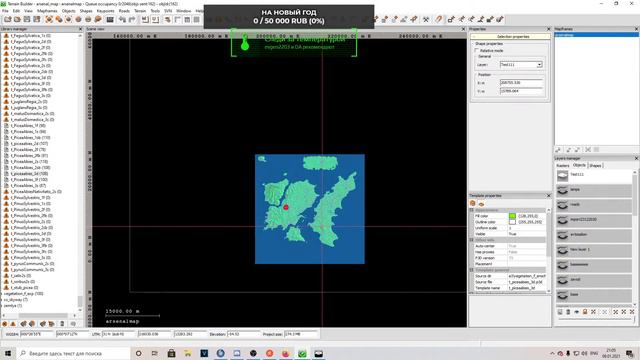Click the Fill color green swatch

pyautogui.click(x=512, y=216)
